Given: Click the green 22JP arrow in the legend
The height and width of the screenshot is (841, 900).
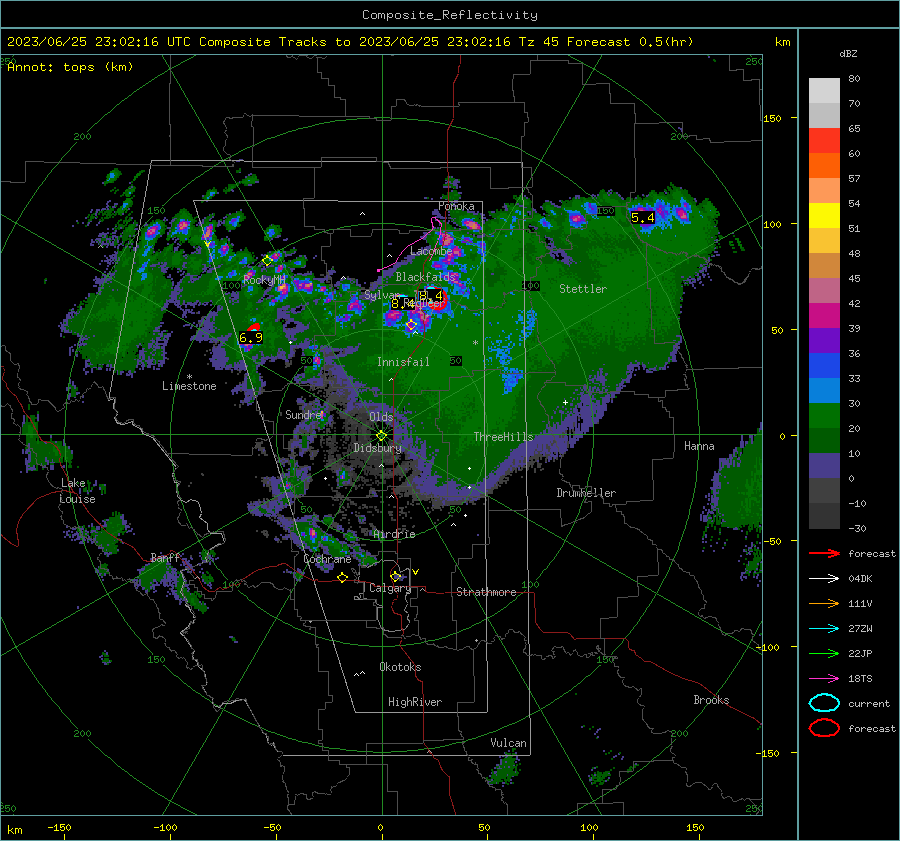Looking at the screenshot, I should tap(824, 653).
